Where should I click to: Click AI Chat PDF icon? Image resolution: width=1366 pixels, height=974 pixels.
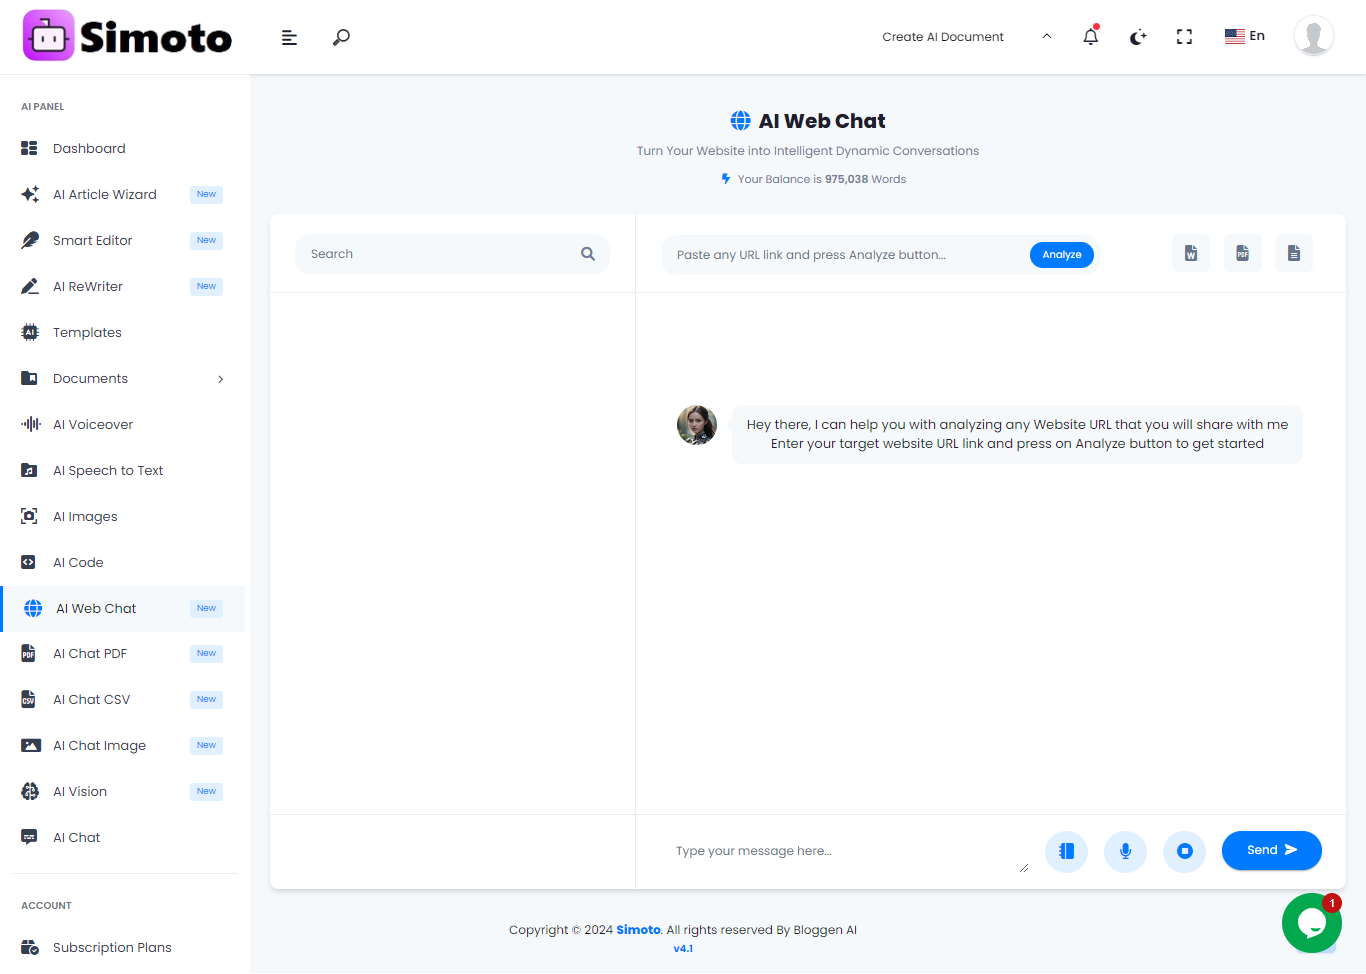[x=29, y=653]
